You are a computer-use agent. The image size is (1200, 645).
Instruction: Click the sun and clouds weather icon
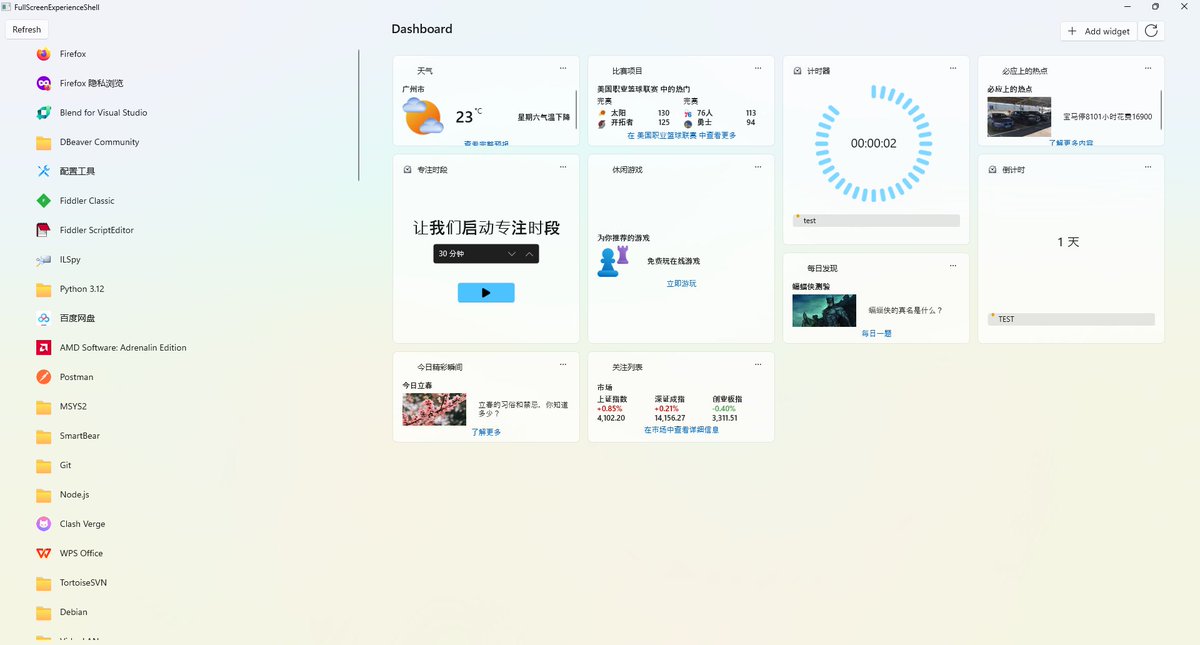click(x=423, y=117)
